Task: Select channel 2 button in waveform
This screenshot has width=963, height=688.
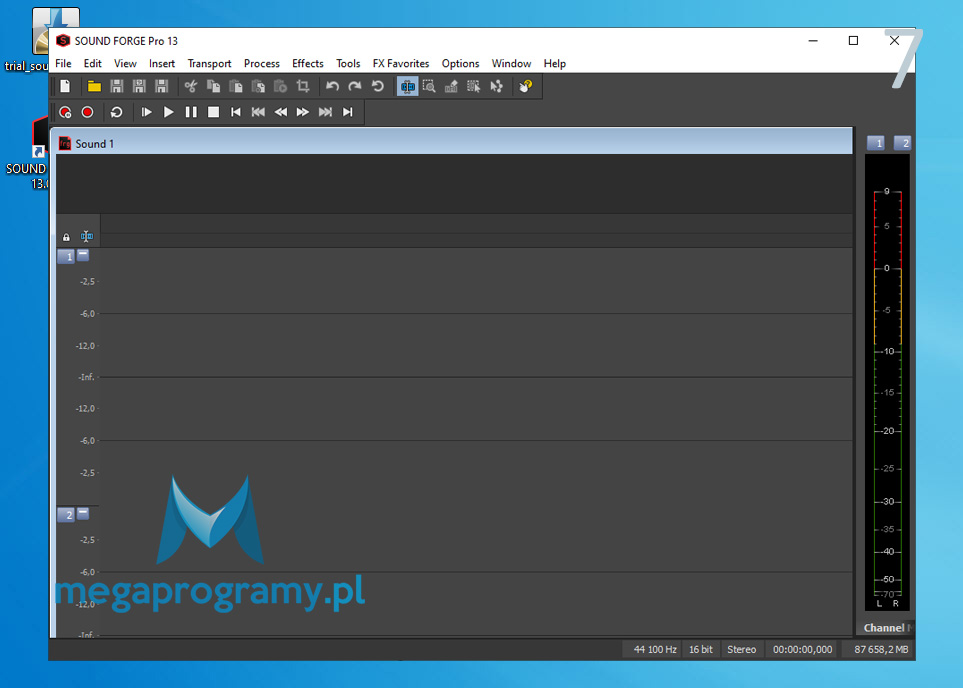Action: click(x=66, y=515)
